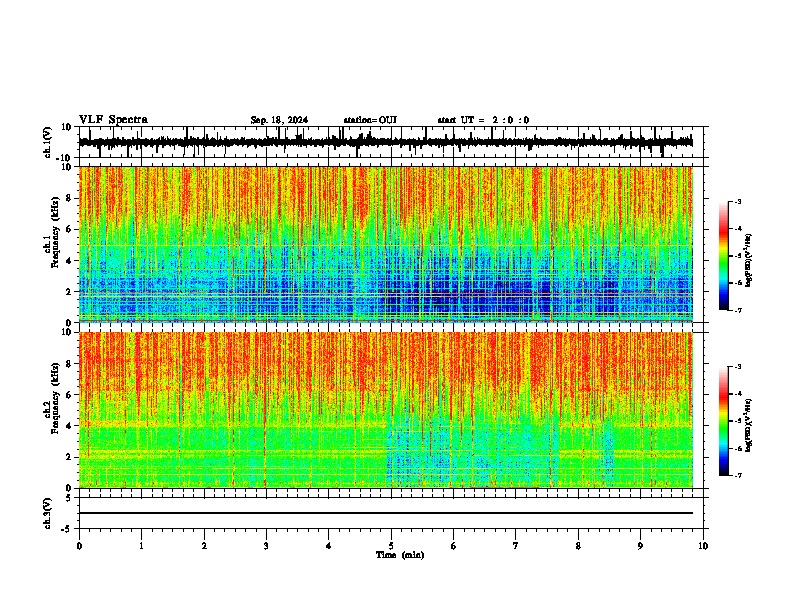Click the ch.1 "Frequency (kHz)" axis label
This screenshot has height=612, width=792.
[55, 233]
